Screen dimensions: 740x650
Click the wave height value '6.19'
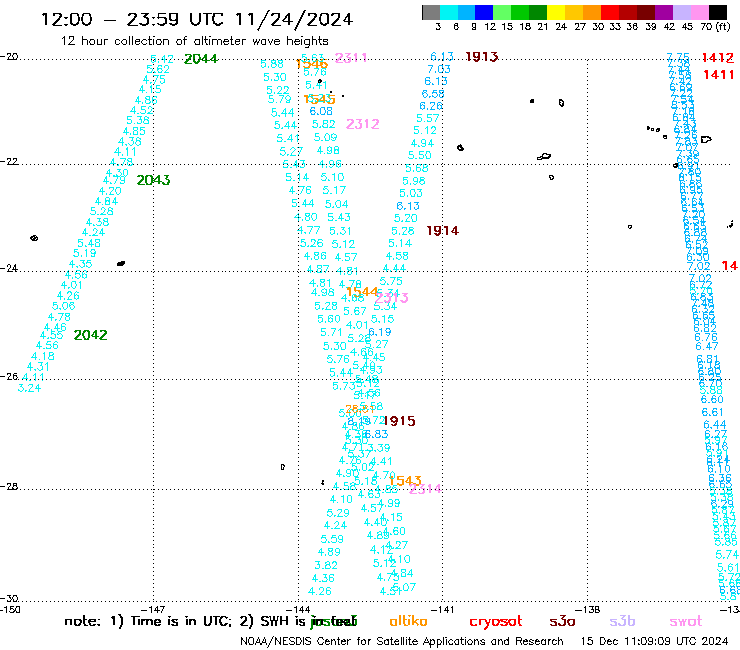[x=379, y=332]
